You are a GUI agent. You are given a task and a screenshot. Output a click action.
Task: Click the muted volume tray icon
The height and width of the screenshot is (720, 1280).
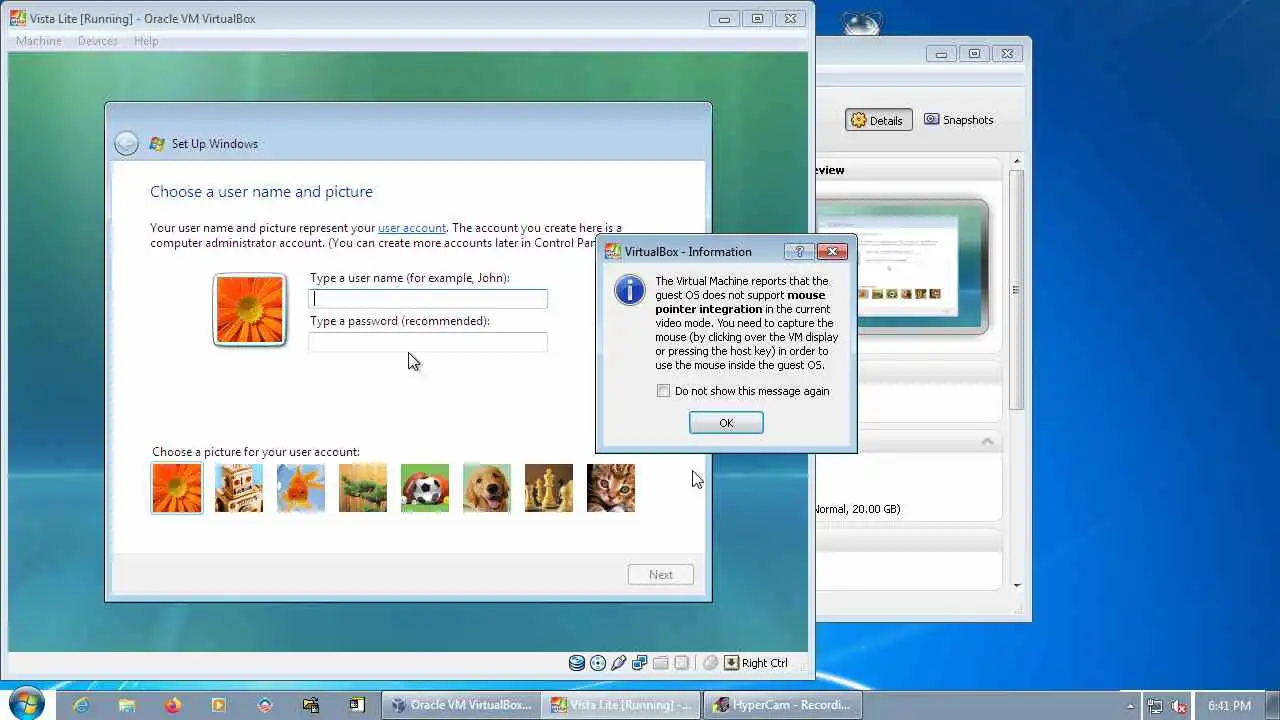click(1179, 706)
